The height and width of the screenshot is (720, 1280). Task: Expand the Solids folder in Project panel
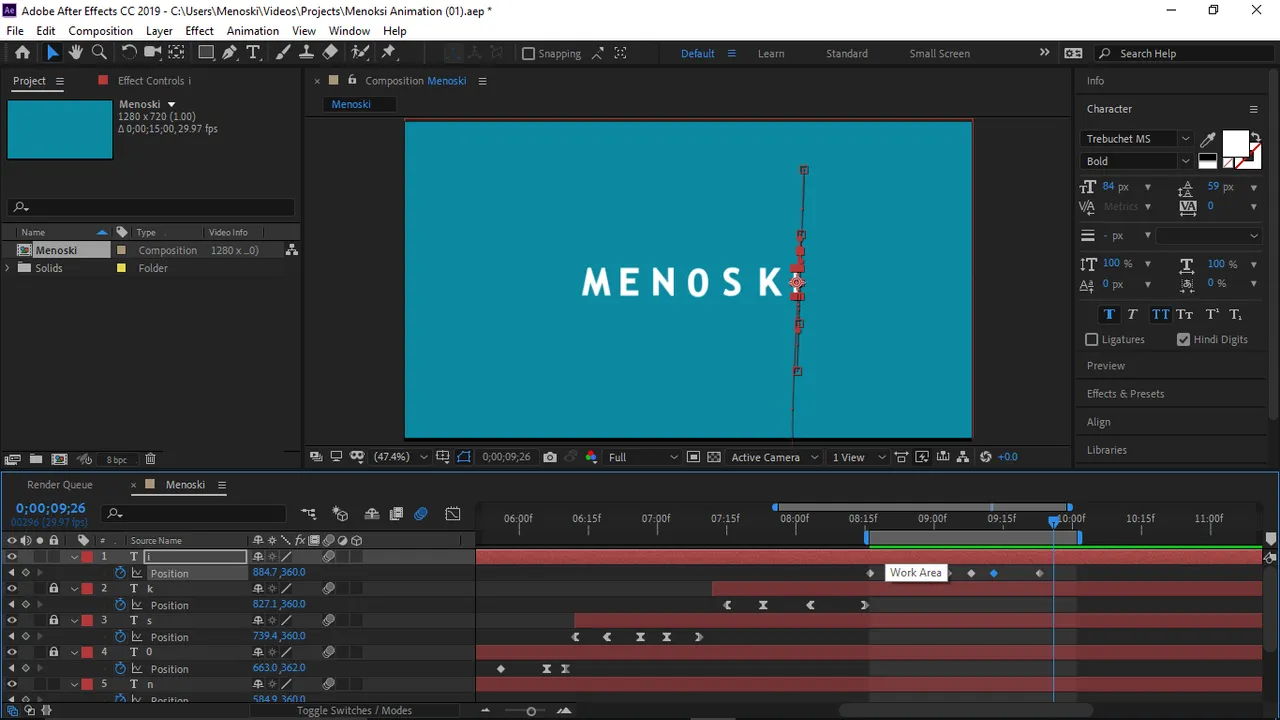pyautogui.click(x=9, y=268)
